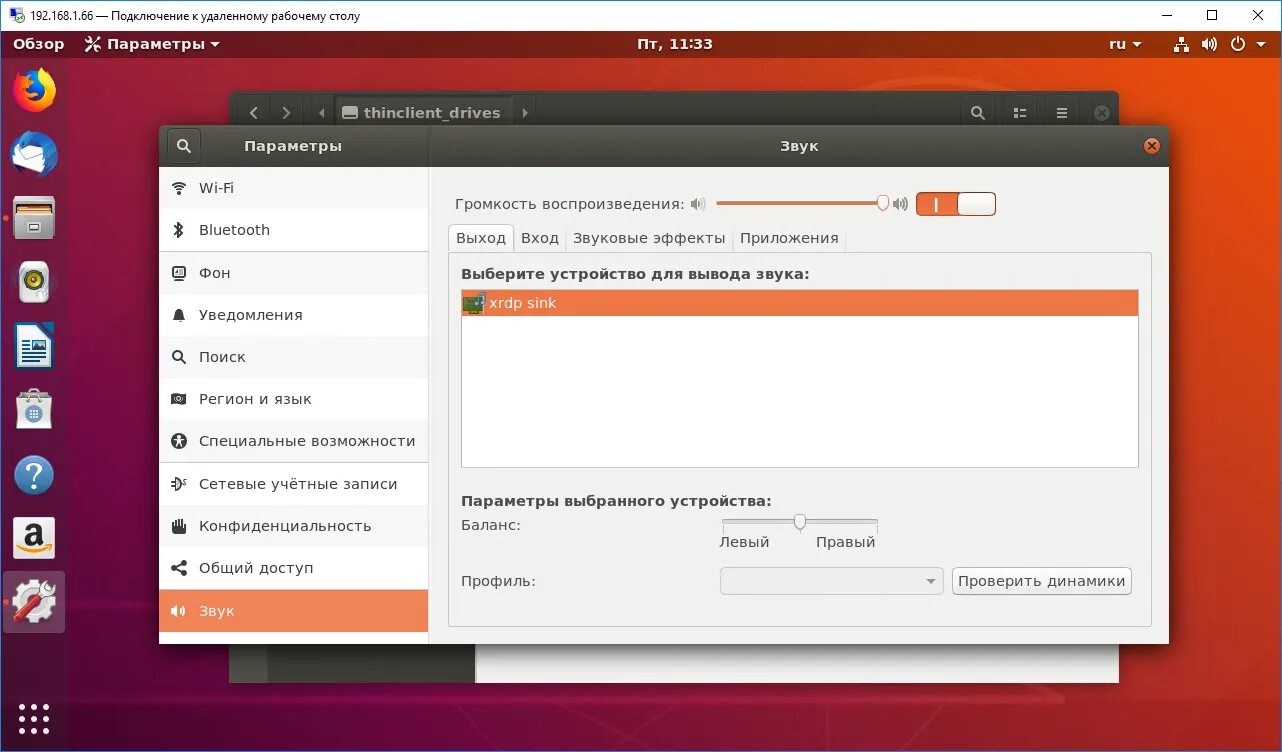Click the volume icon in top bar
Viewport: 1282px width, 752px height.
click(1209, 44)
